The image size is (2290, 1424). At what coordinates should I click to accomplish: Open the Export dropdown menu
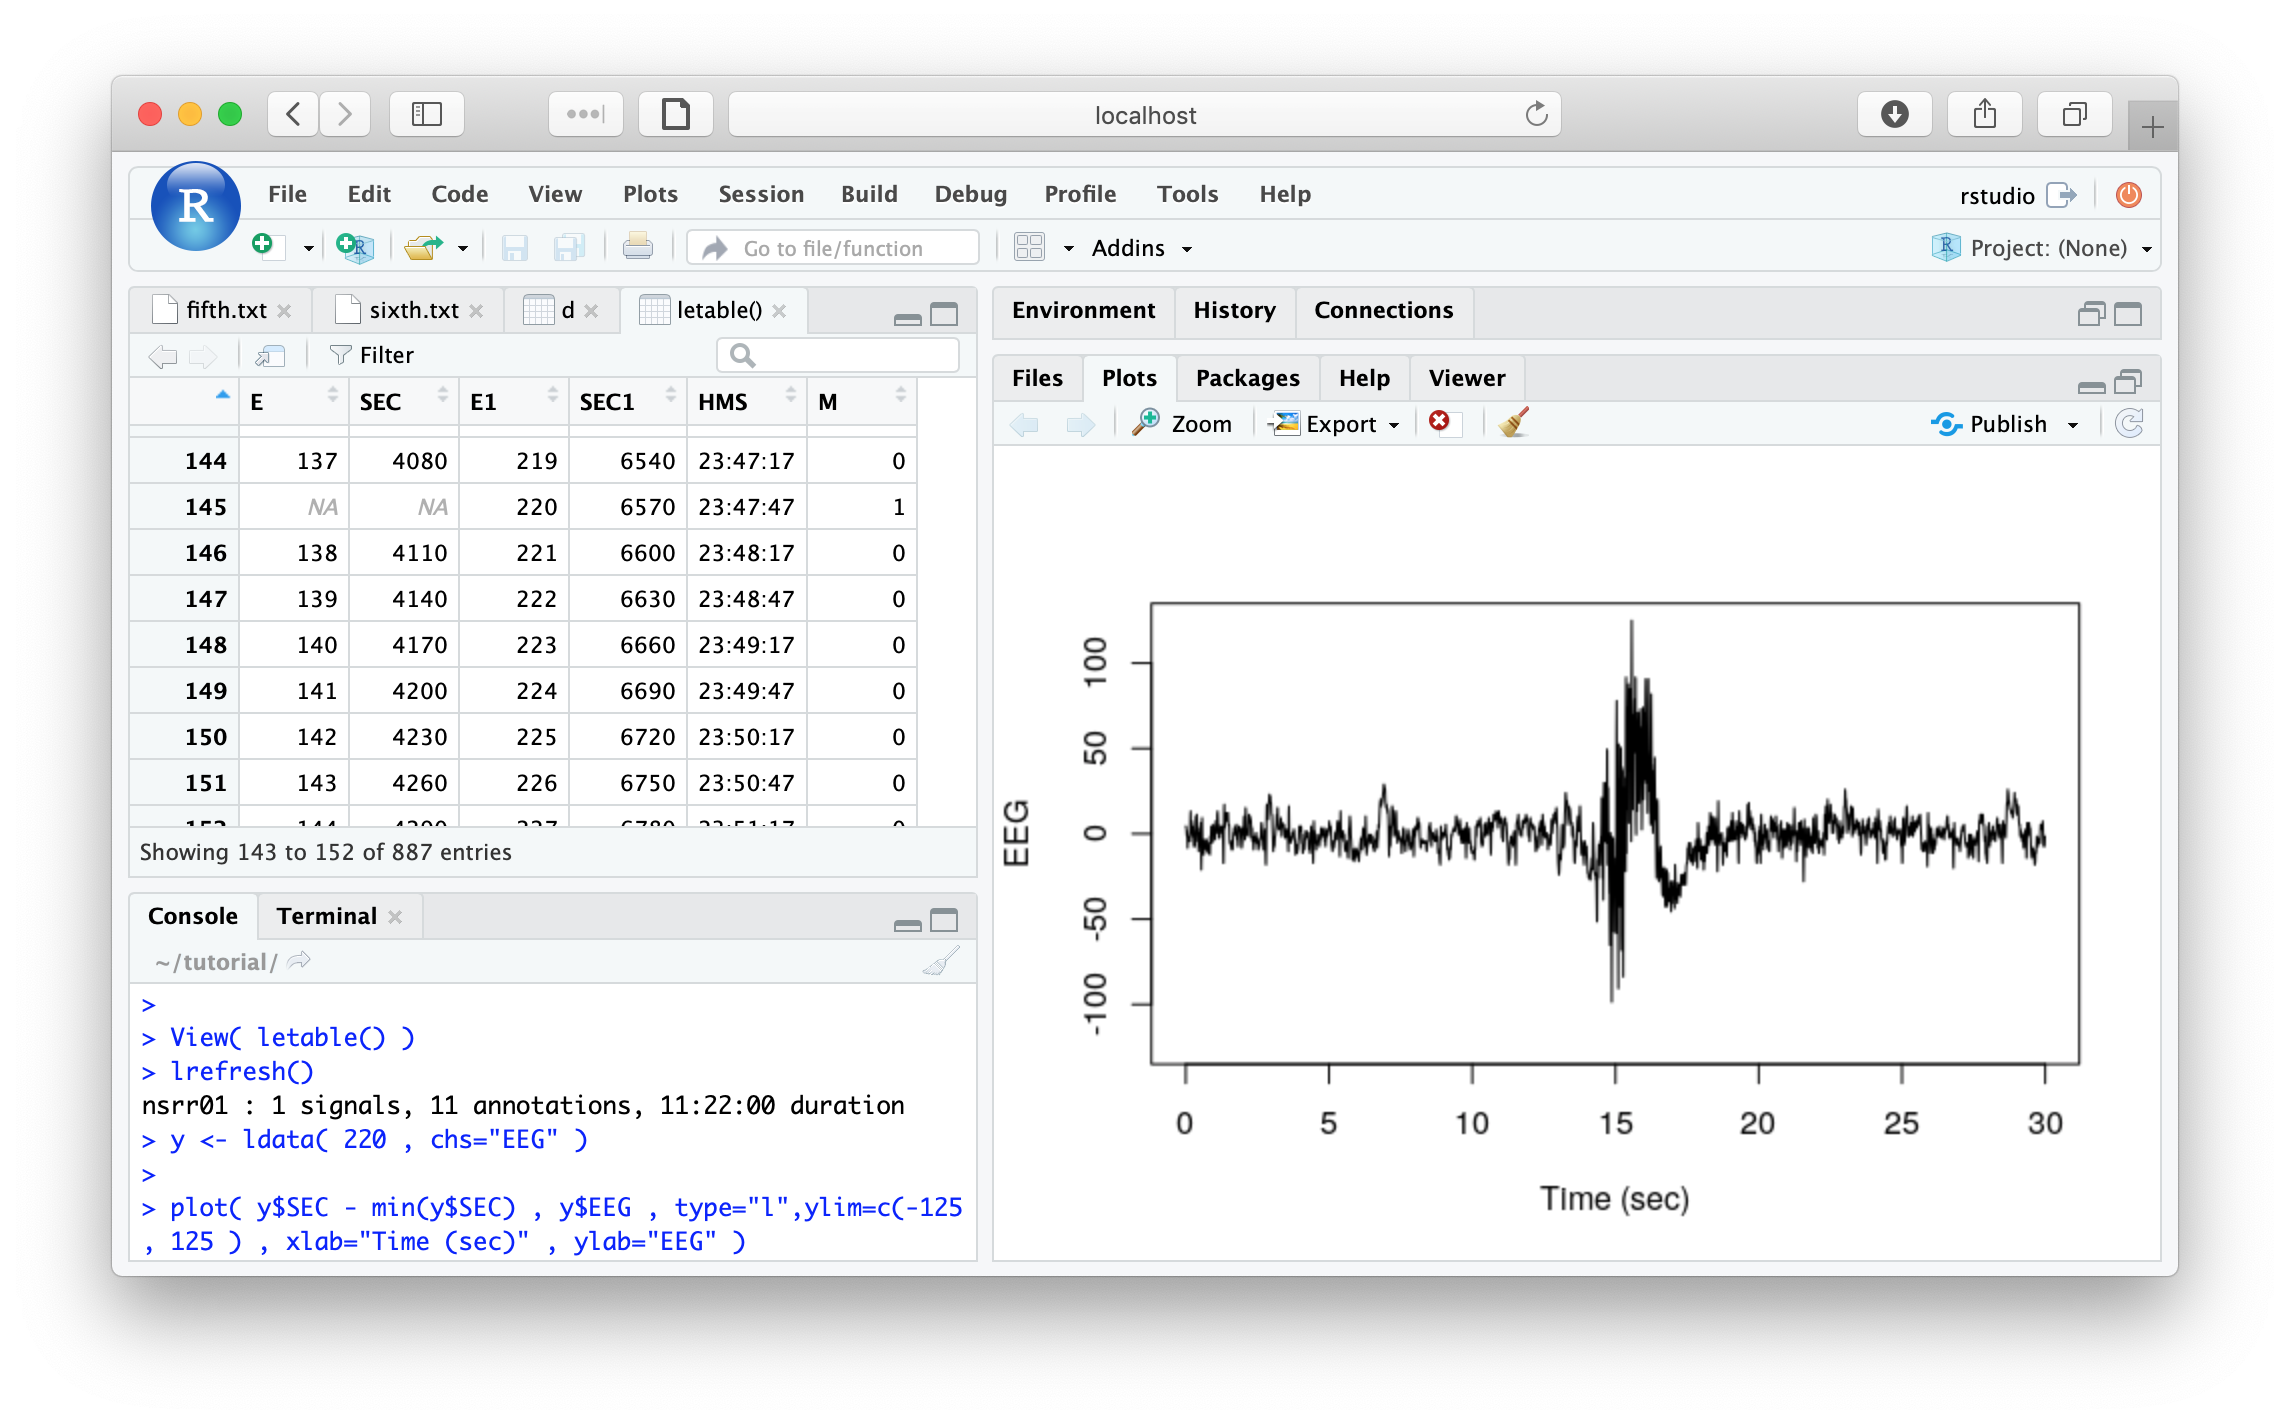pyautogui.click(x=1338, y=424)
